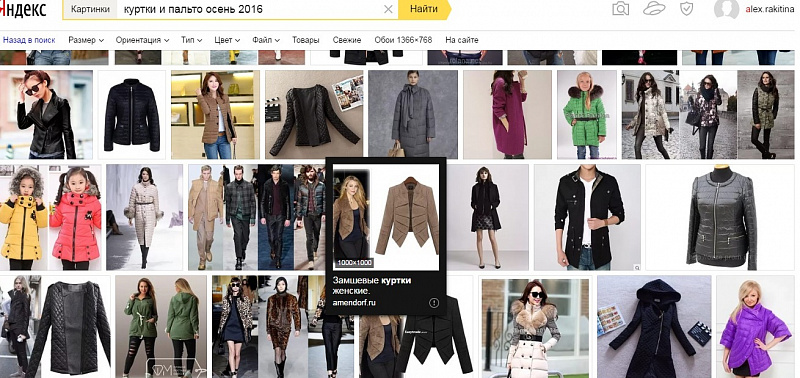Expand the Ориентация filter dropdown
The image size is (800, 378).
[142, 40]
